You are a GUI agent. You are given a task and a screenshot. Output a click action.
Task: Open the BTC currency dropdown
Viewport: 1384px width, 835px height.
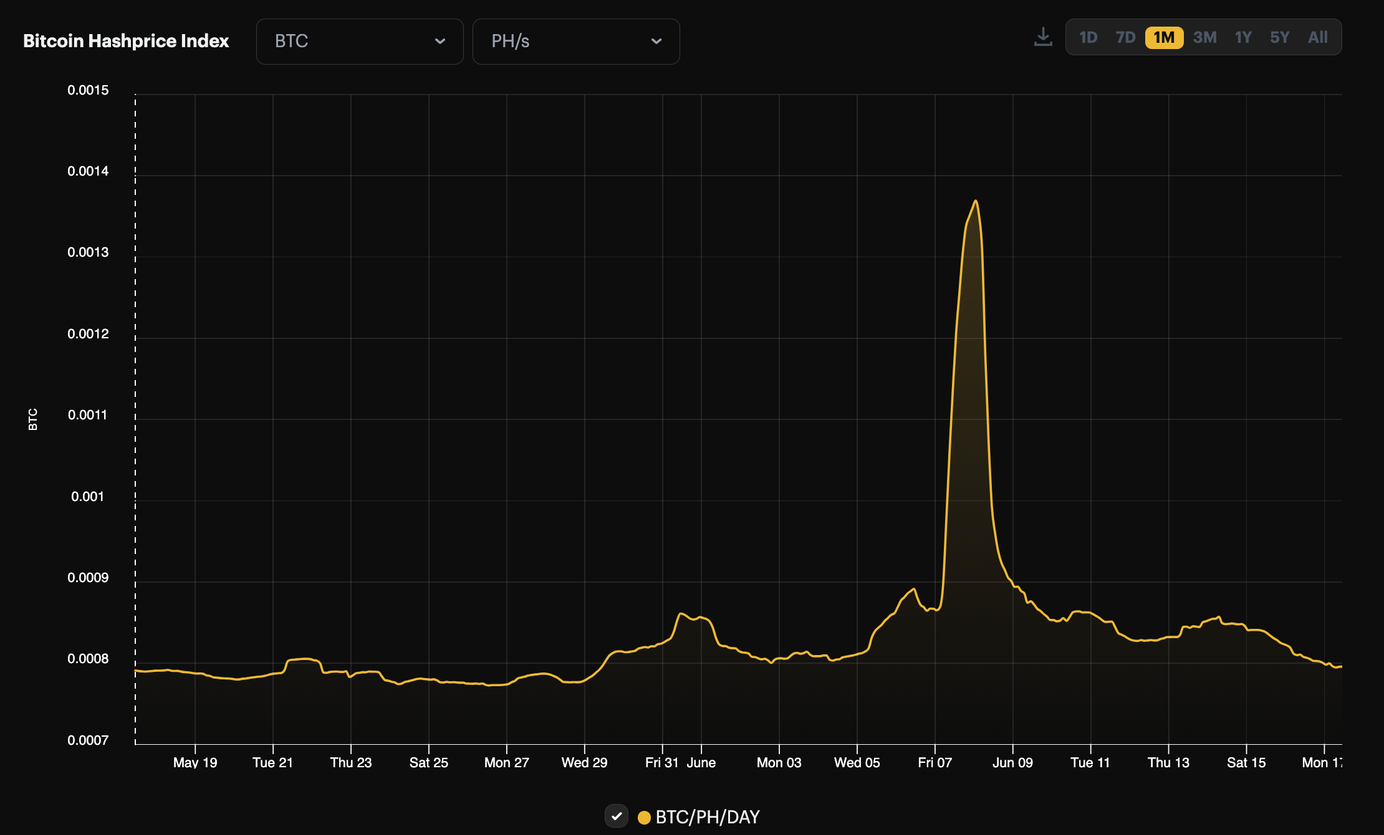[x=360, y=41]
